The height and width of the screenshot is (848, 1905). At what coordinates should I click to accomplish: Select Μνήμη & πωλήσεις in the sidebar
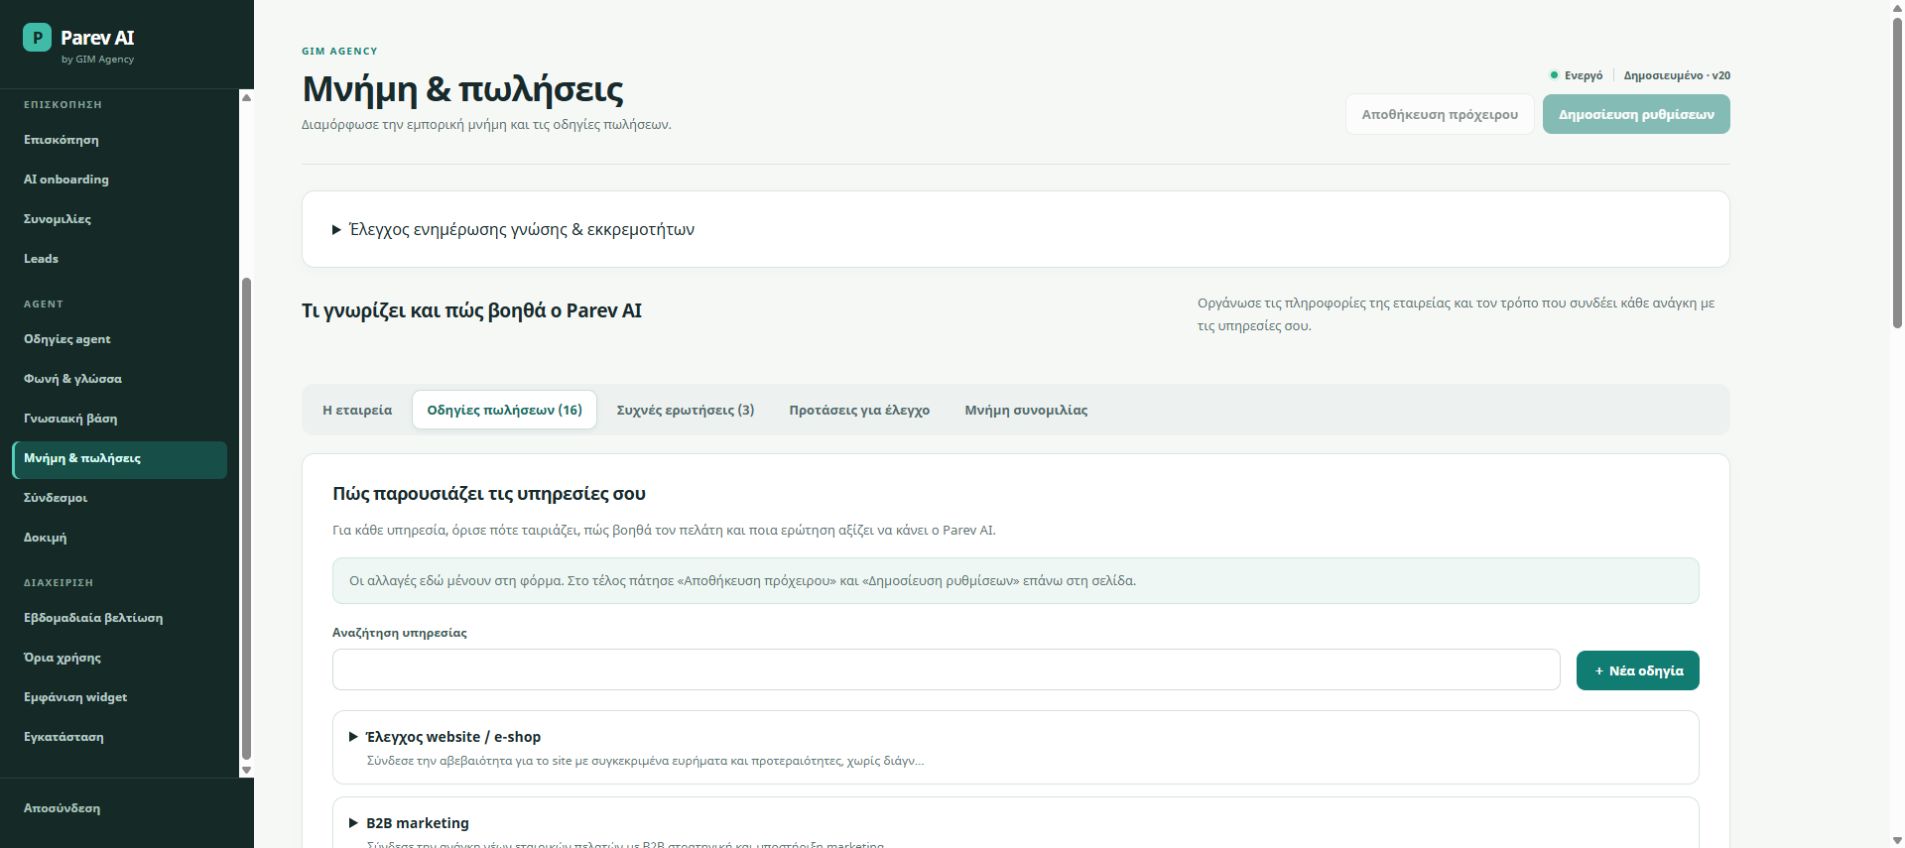pyautogui.click(x=120, y=459)
